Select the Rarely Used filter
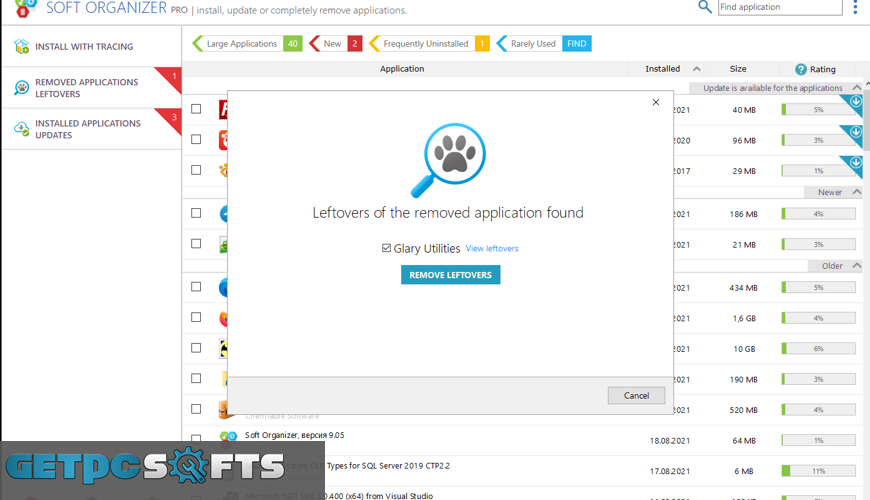The image size is (870, 500). [544, 44]
